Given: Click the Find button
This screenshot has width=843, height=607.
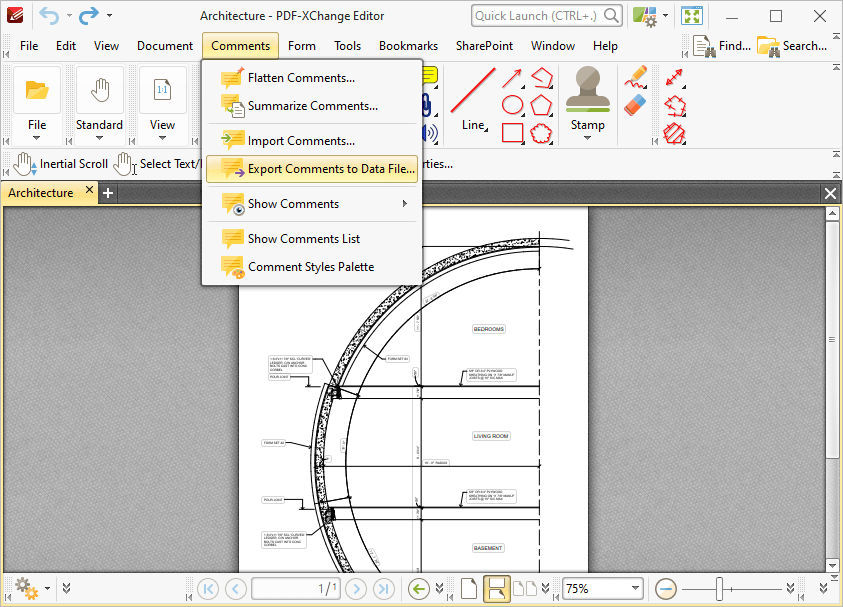Looking at the screenshot, I should (722, 46).
